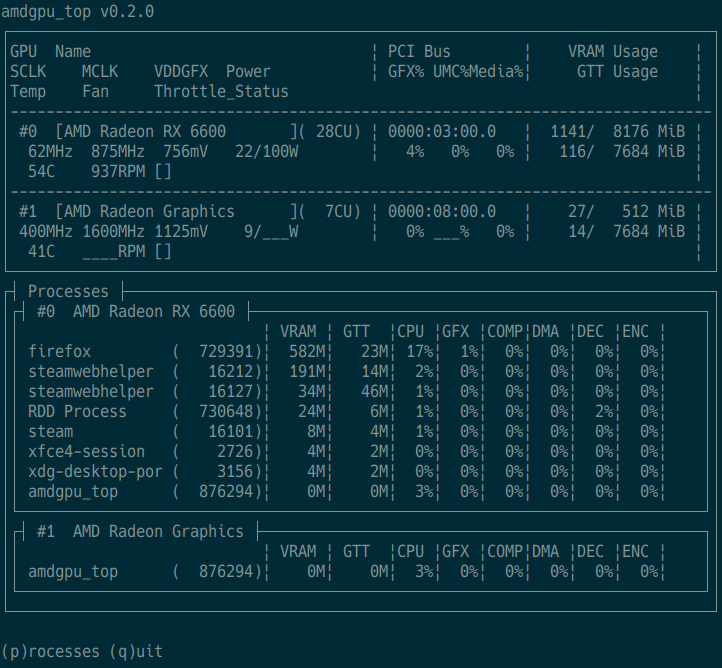
Task: Click the Throttle_Status header label
Action: 221,92
